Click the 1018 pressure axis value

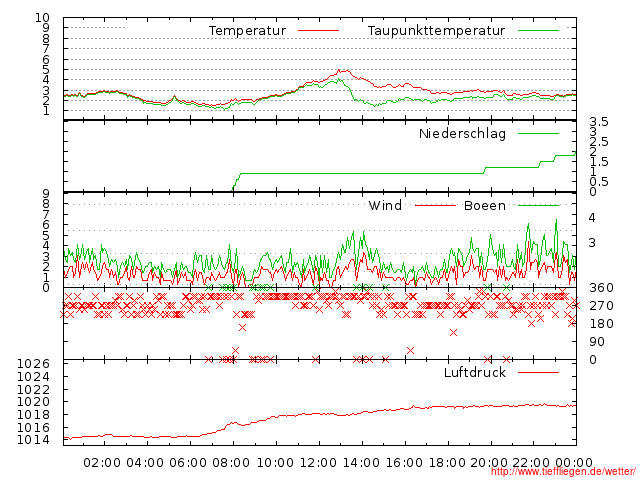click(x=33, y=415)
